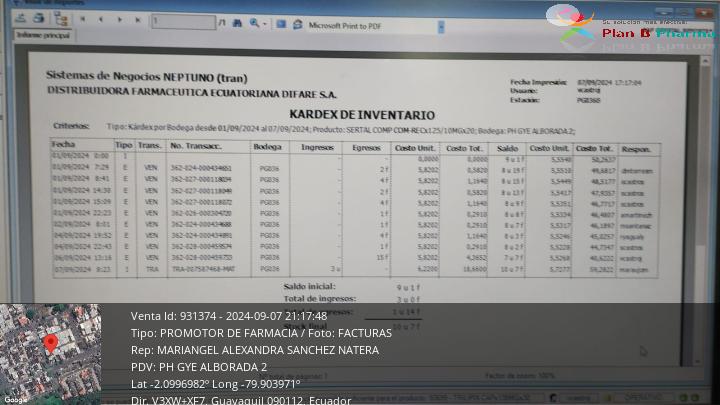Click the Fecha column header
Image resolution: width=720 pixels, height=405 pixels.
click(63, 144)
